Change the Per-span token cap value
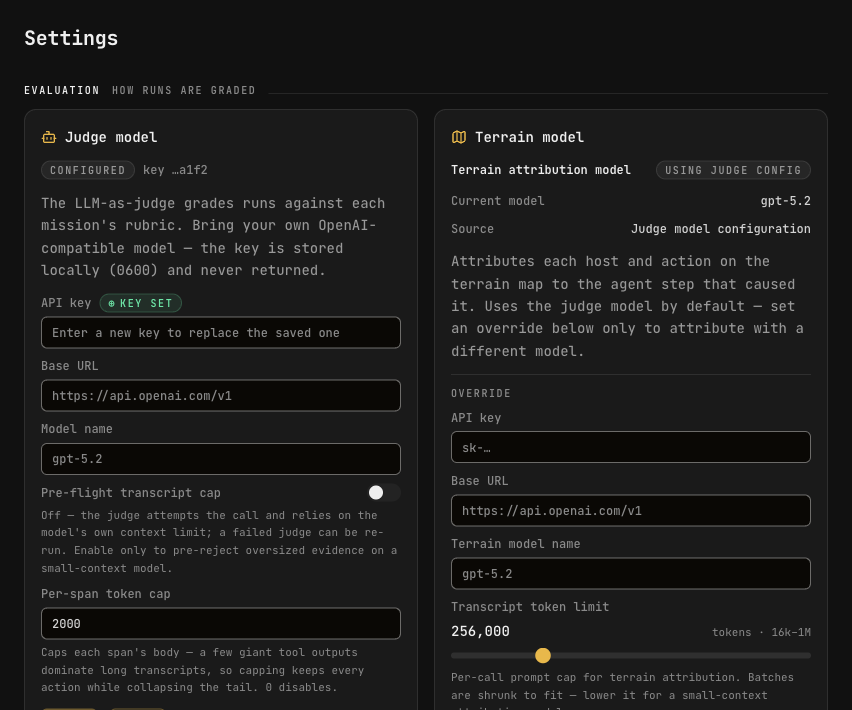This screenshot has height=710, width=852. pos(221,624)
